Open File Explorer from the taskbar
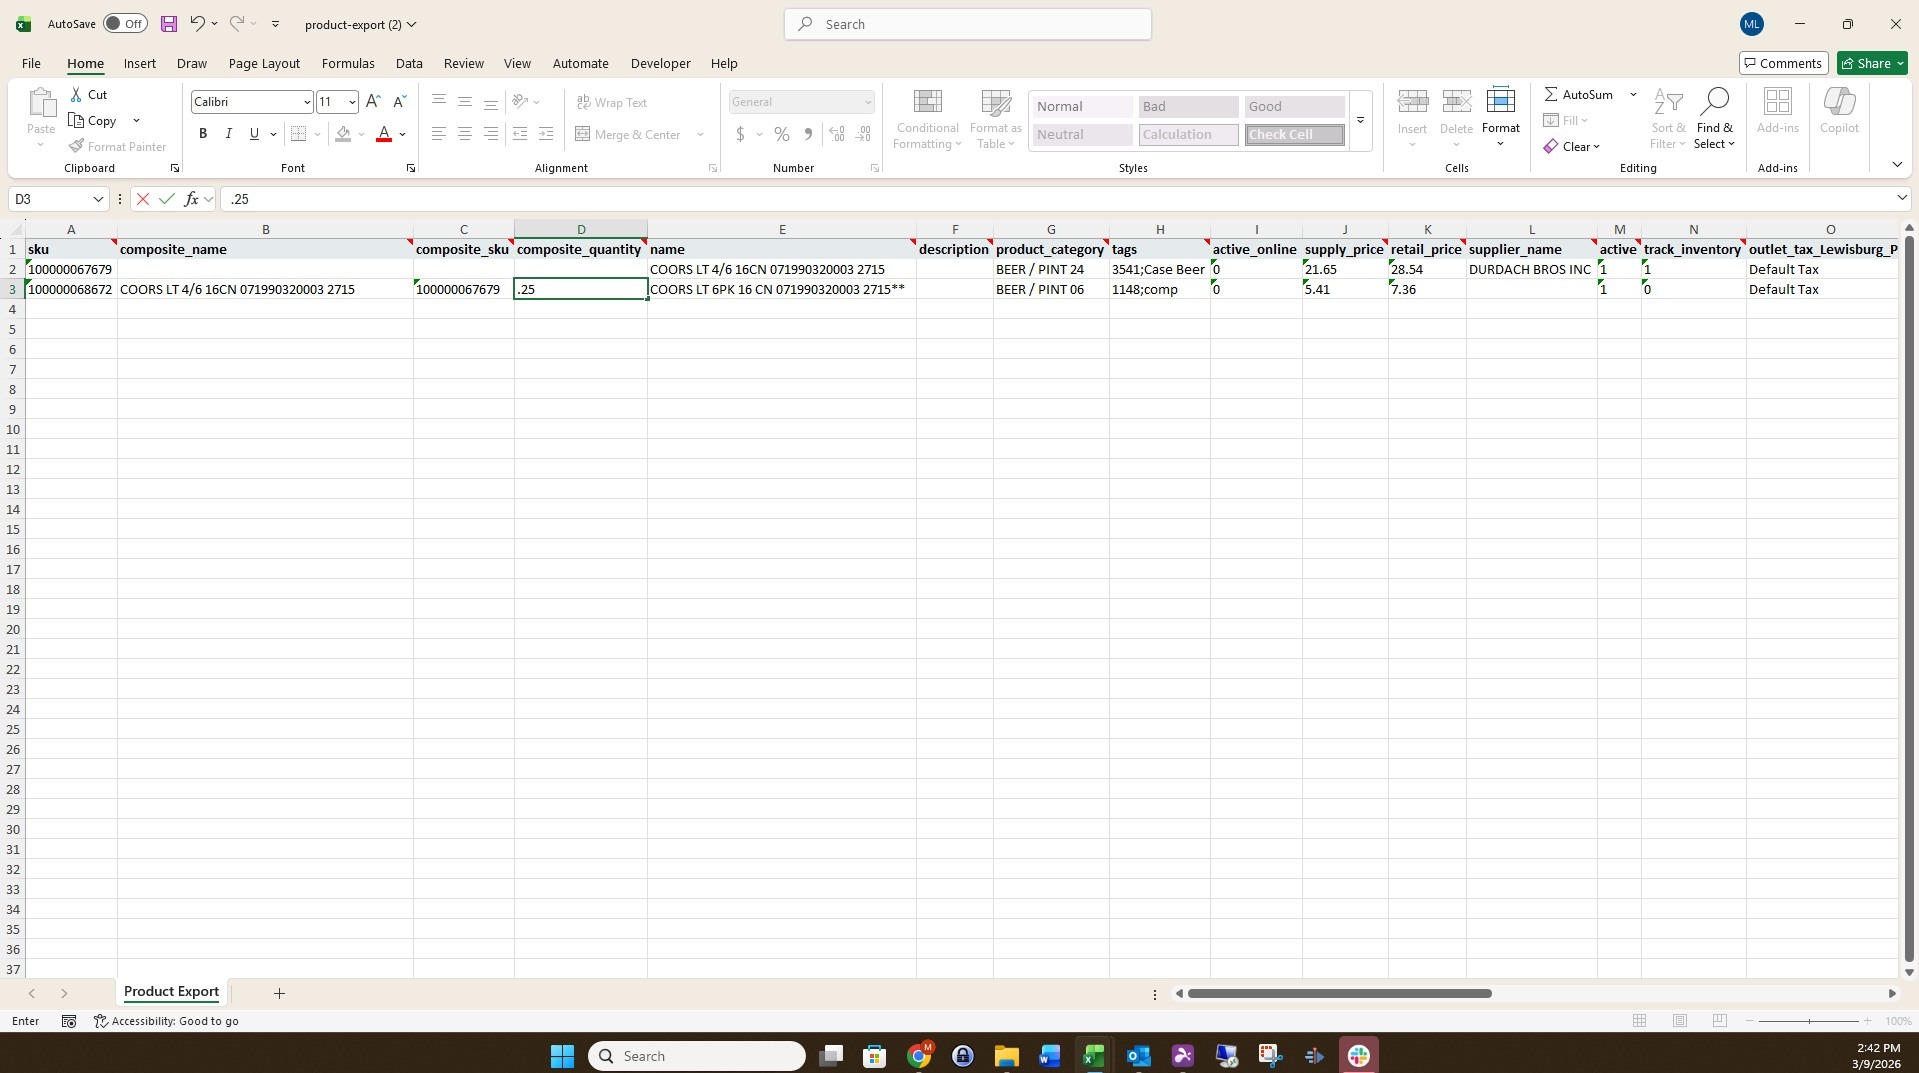1919x1073 pixels. [1006, 1056]
